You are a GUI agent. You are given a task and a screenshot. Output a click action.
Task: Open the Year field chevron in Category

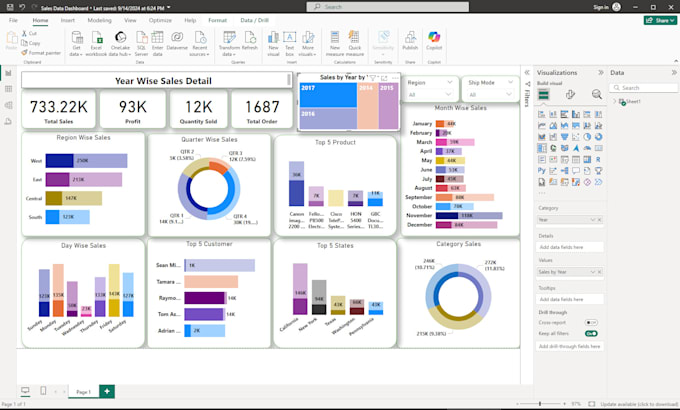(x=592, y=220)
